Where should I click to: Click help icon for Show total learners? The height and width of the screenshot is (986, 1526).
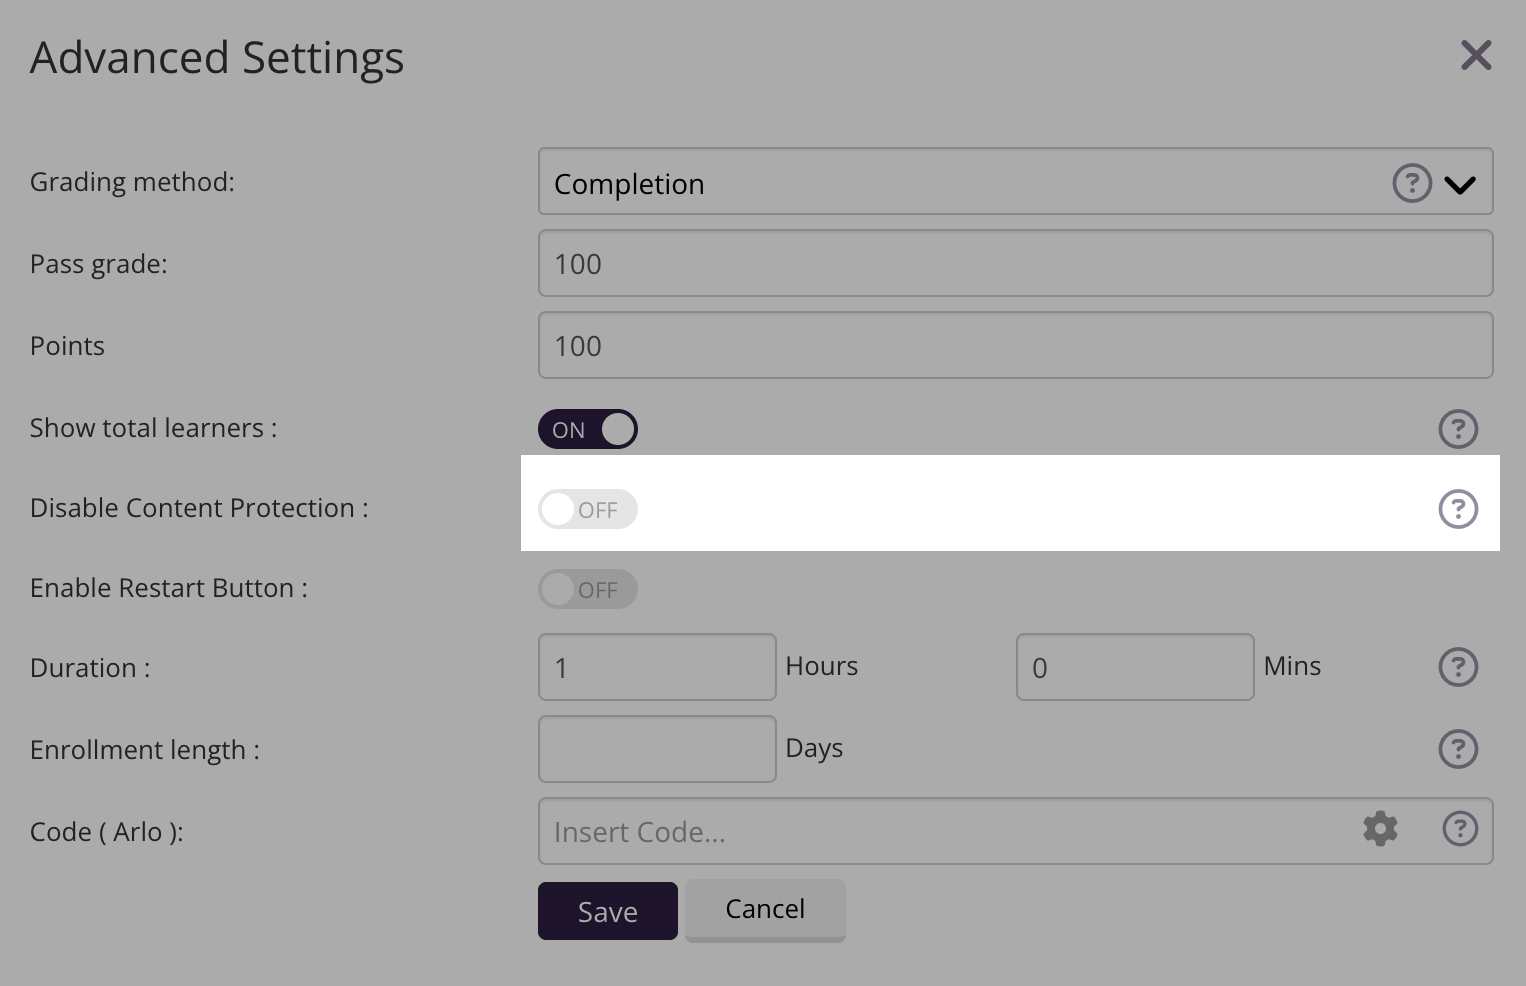1457,429
